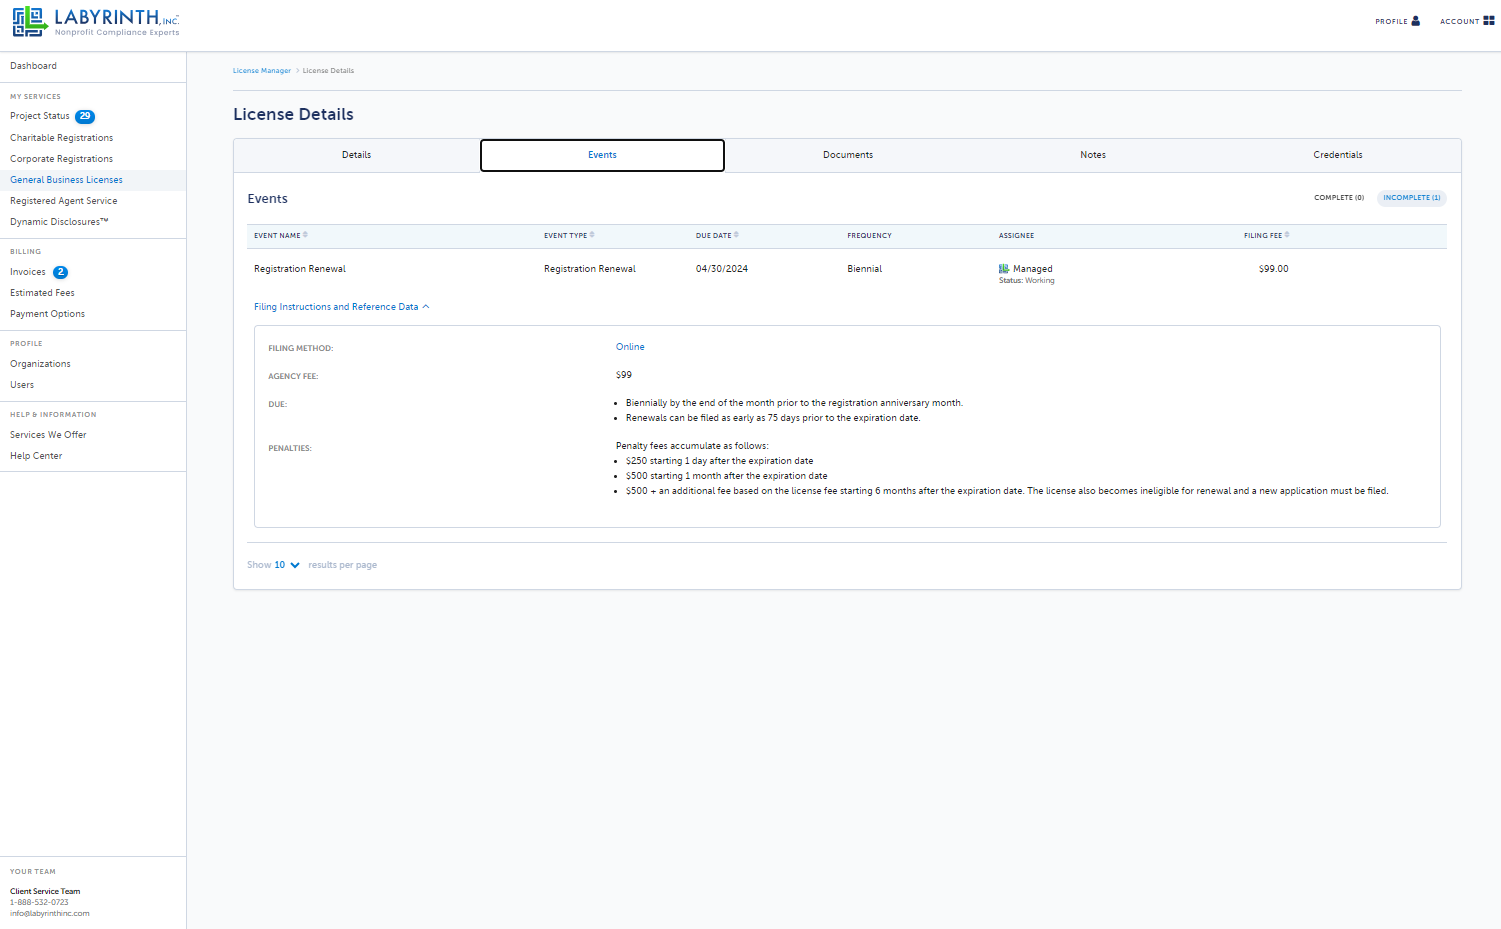Screen dimensions: 1501x929
Task: Click the Project Status 29 badge
Action: (85, 116)
